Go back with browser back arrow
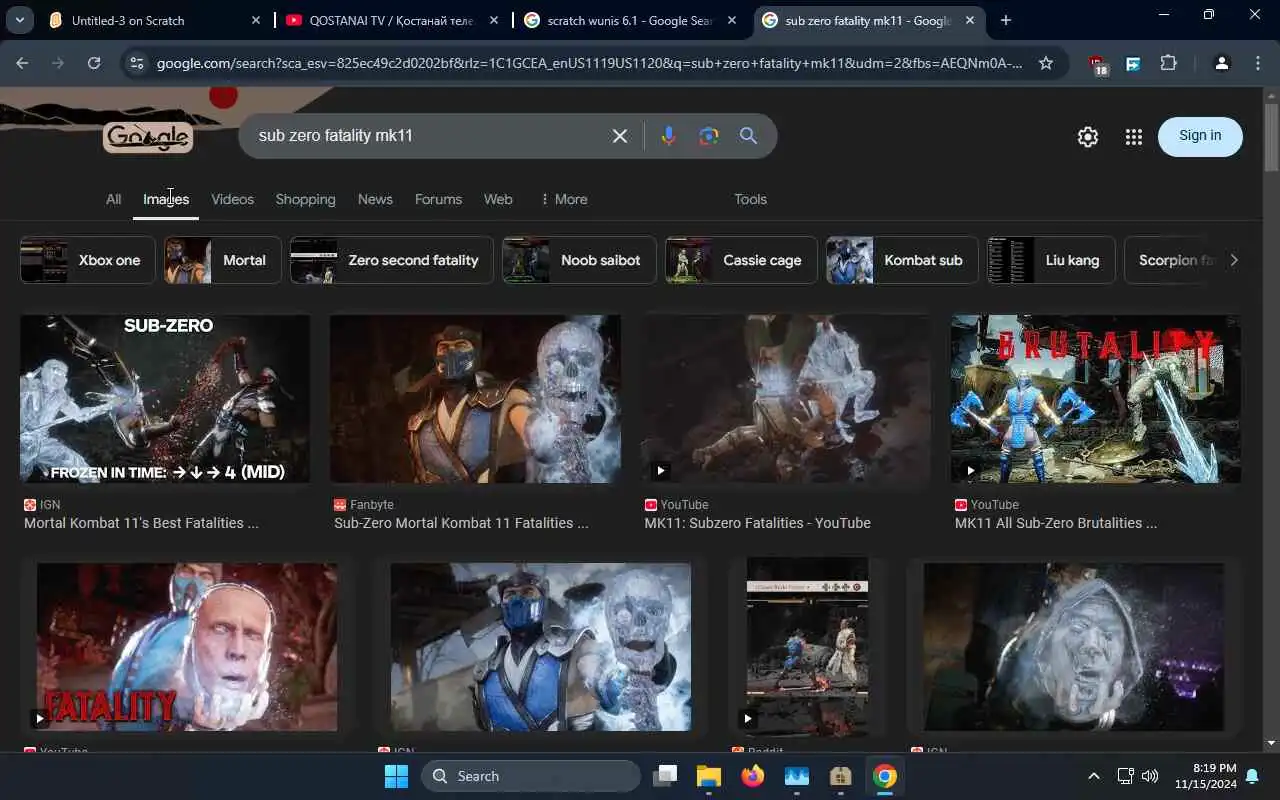1280x800 pixels. coord(22,63)
